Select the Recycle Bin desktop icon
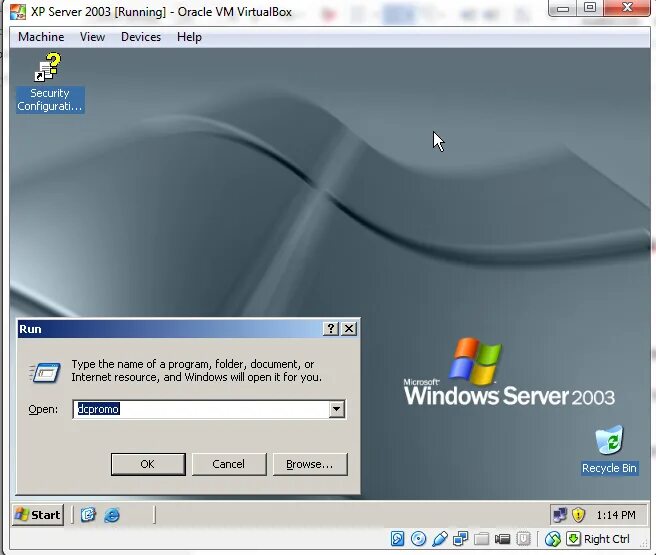 pyautogui.click(x=609, y=450)
